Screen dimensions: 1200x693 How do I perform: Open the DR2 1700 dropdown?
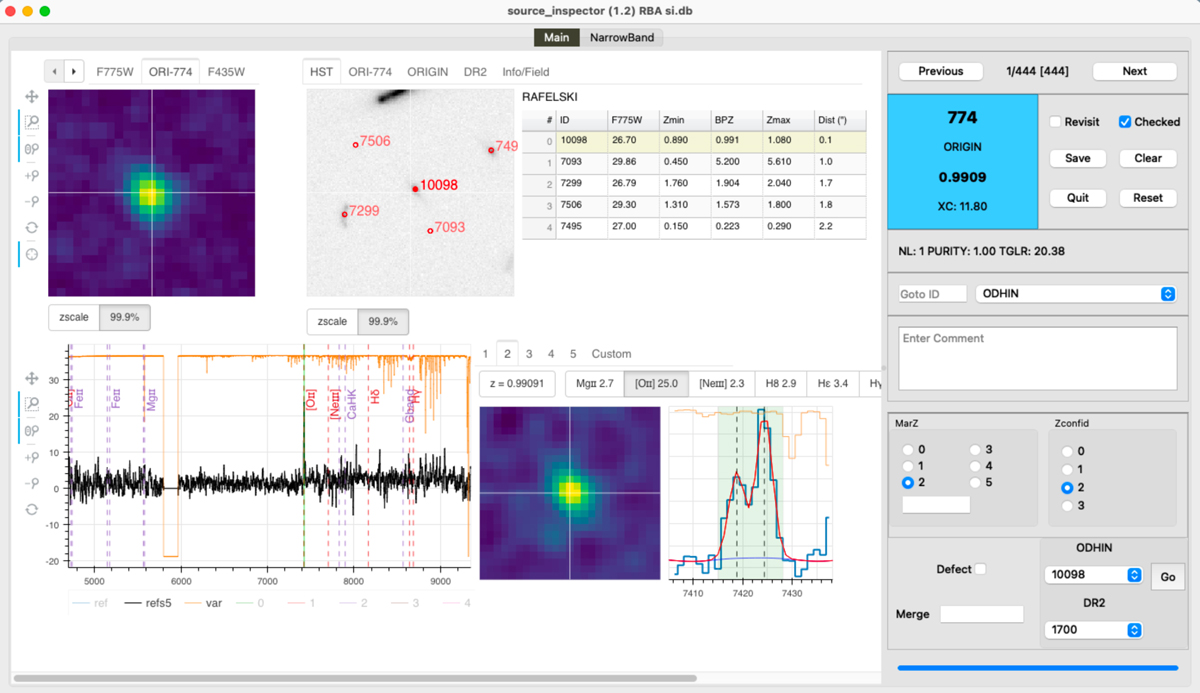pos(1091,630)
